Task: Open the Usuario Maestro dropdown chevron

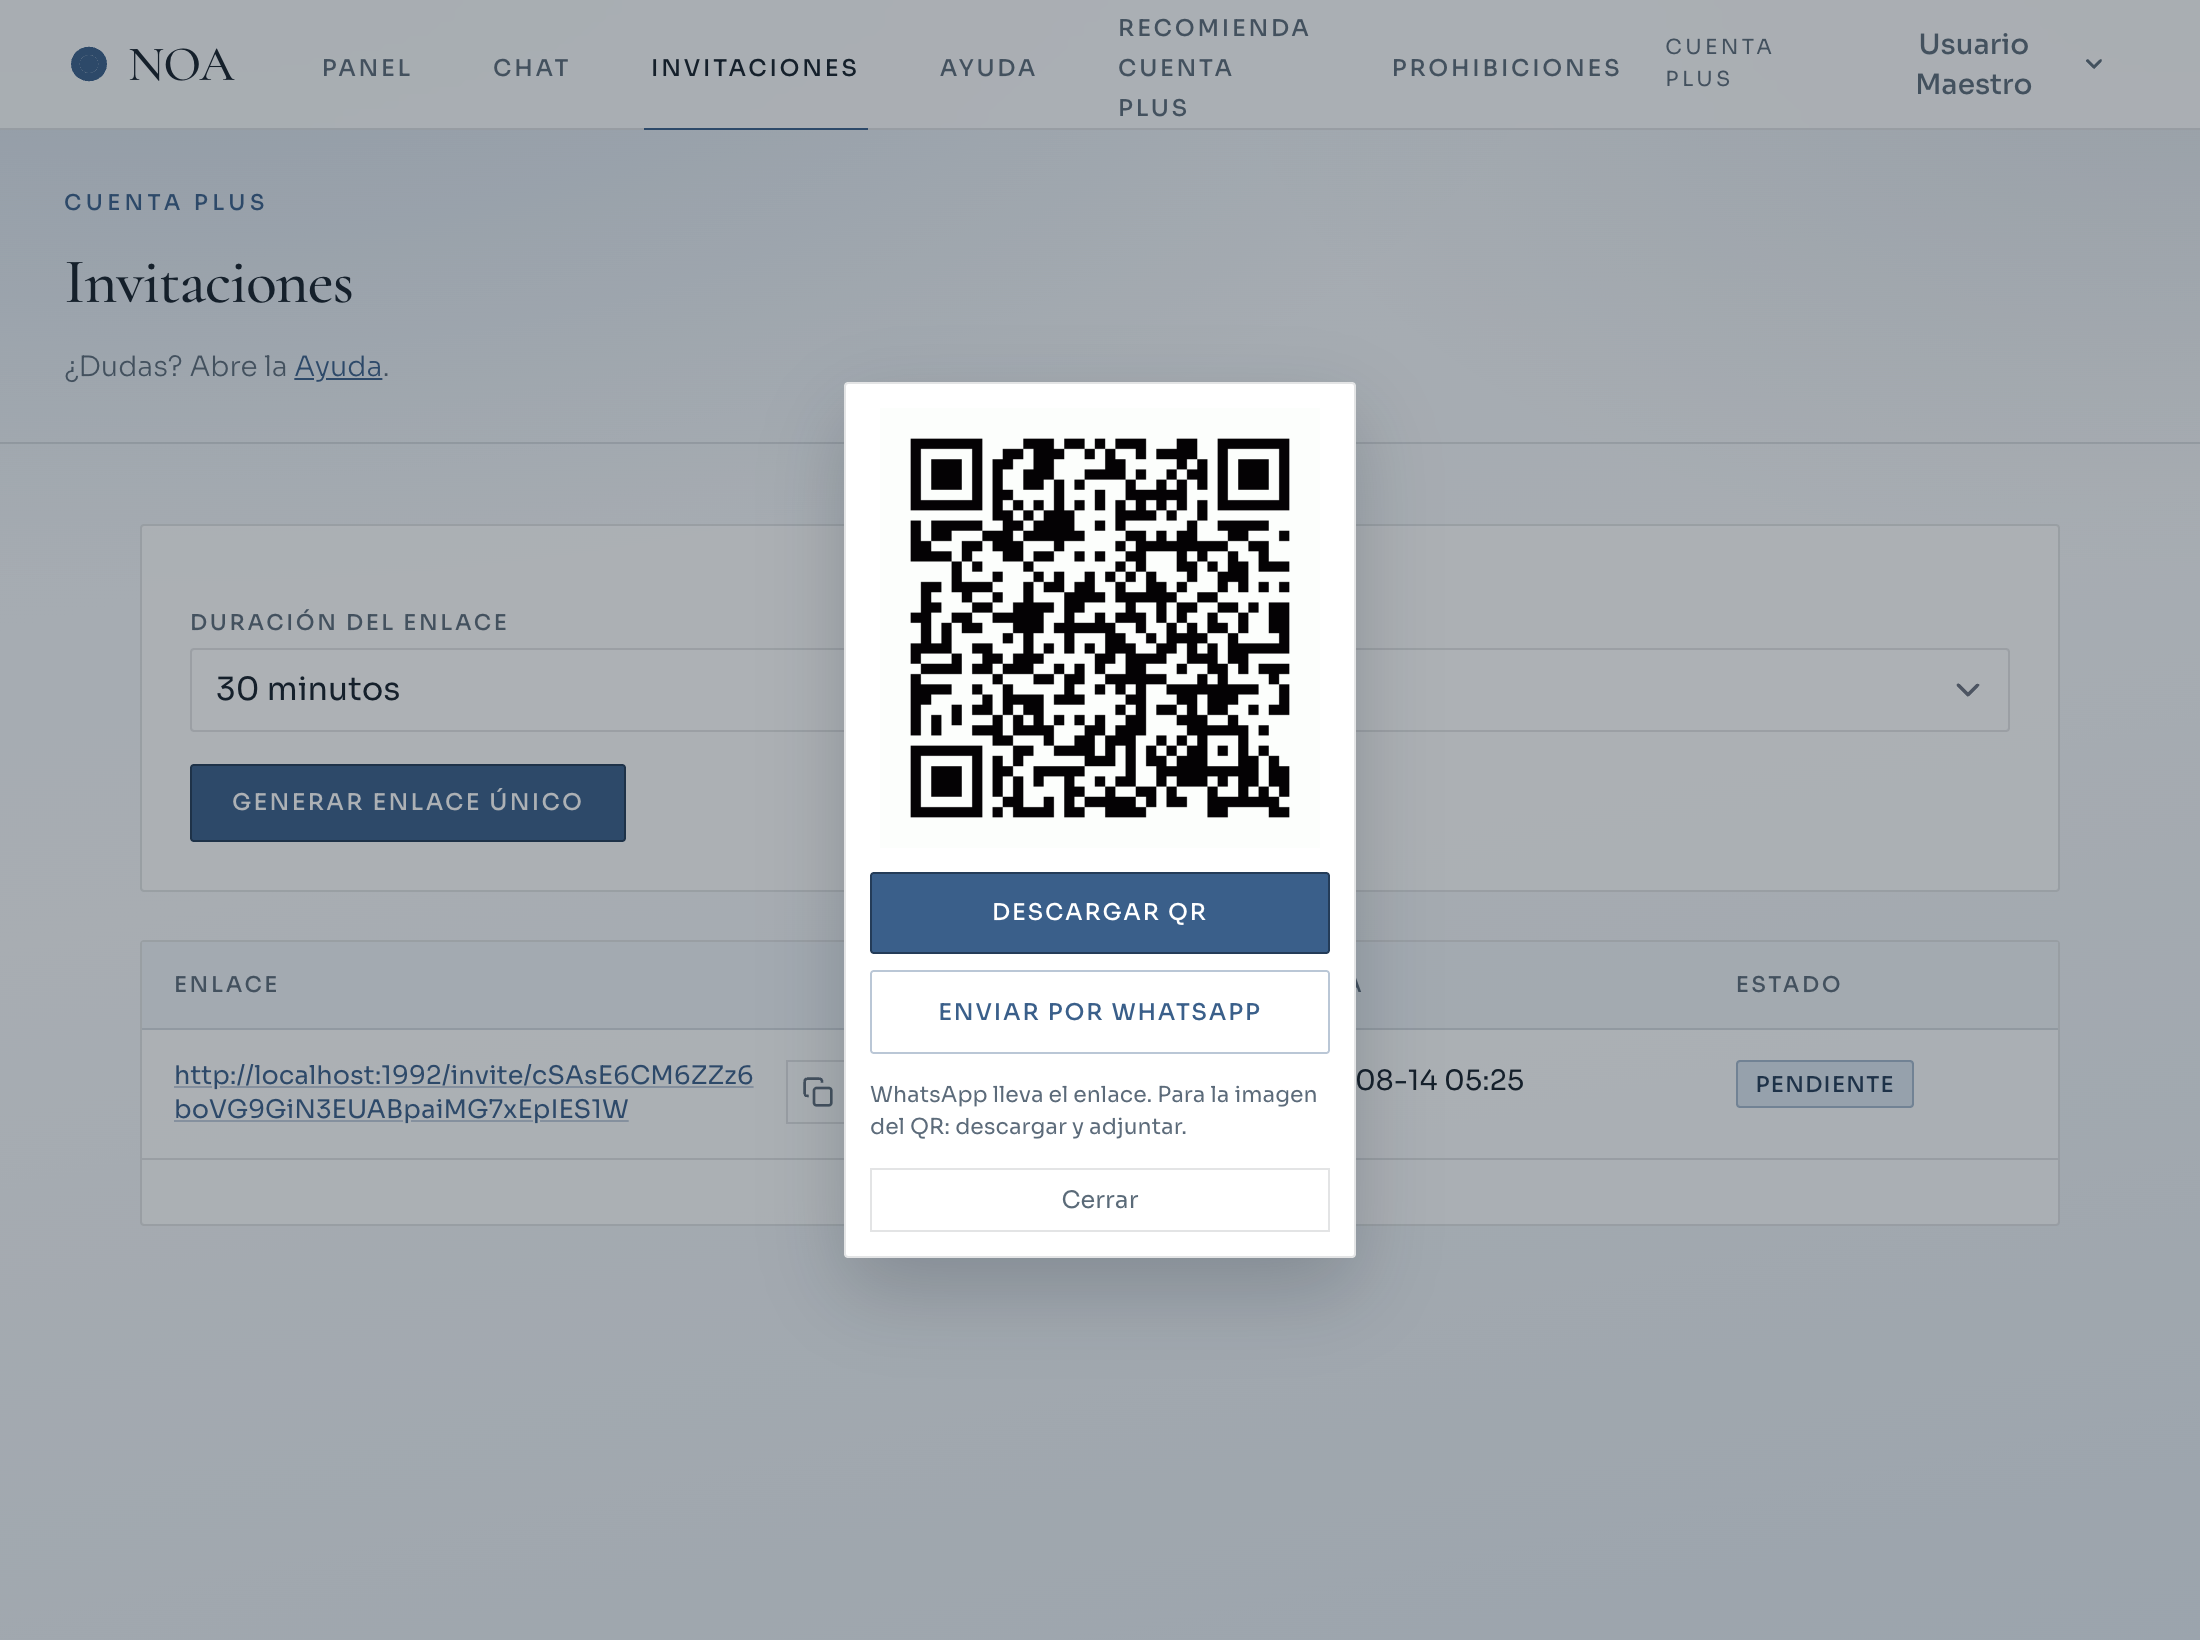Action: point(2093,64)
